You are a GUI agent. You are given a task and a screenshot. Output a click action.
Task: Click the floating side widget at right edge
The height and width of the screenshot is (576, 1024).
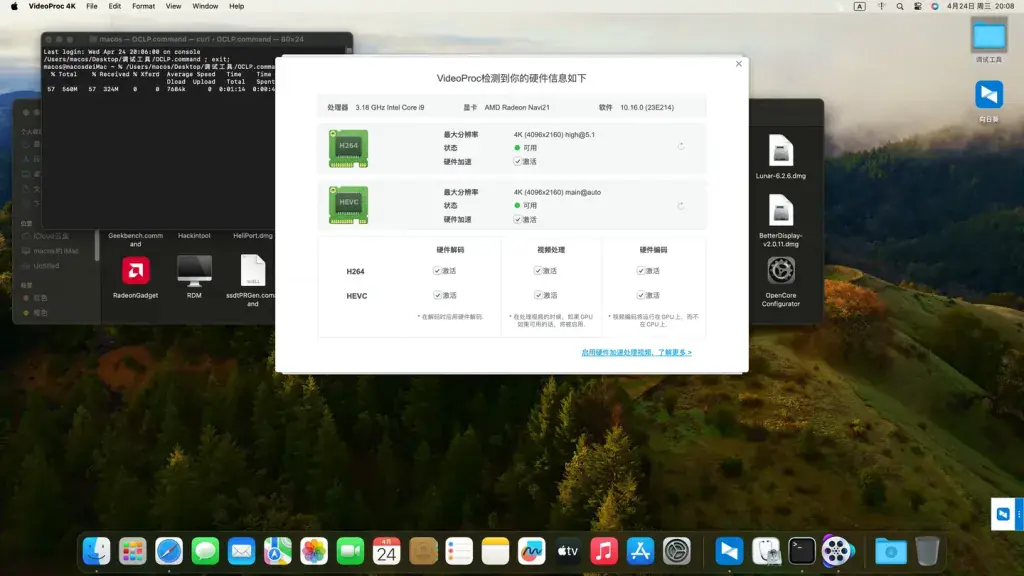(x=1006, y=514)
